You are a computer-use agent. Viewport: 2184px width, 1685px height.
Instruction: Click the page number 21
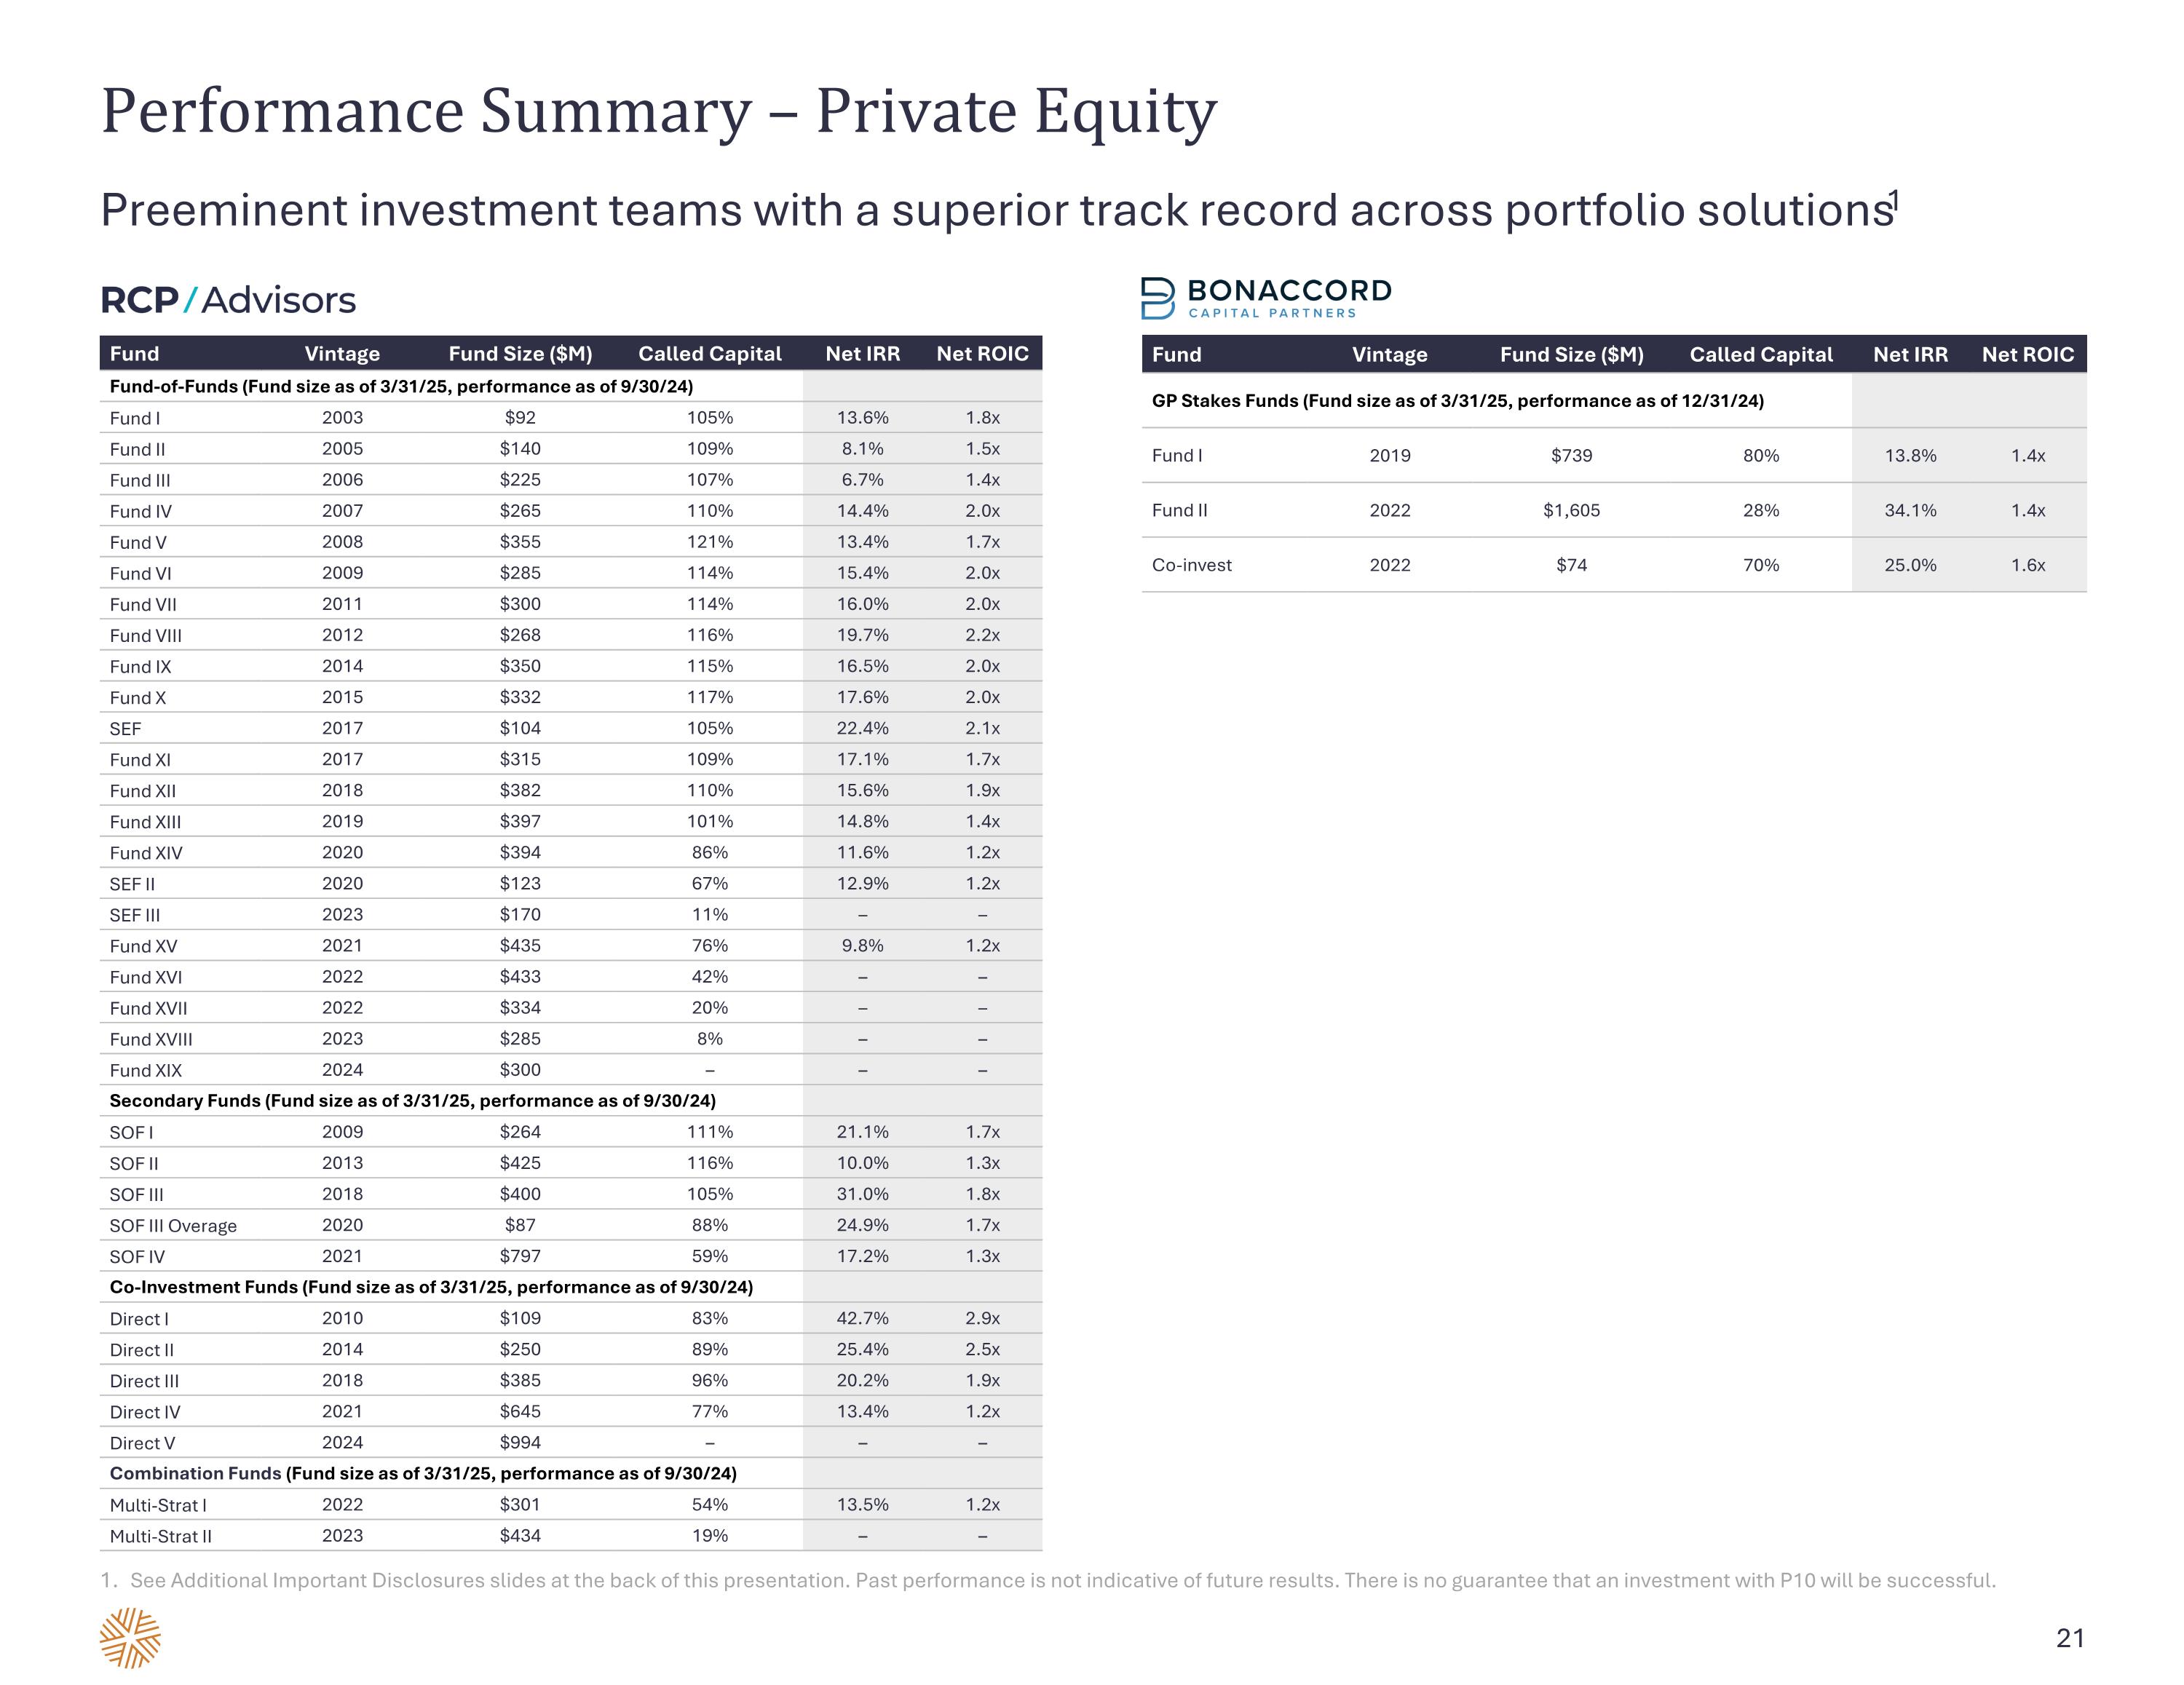coord(2069,1638)
